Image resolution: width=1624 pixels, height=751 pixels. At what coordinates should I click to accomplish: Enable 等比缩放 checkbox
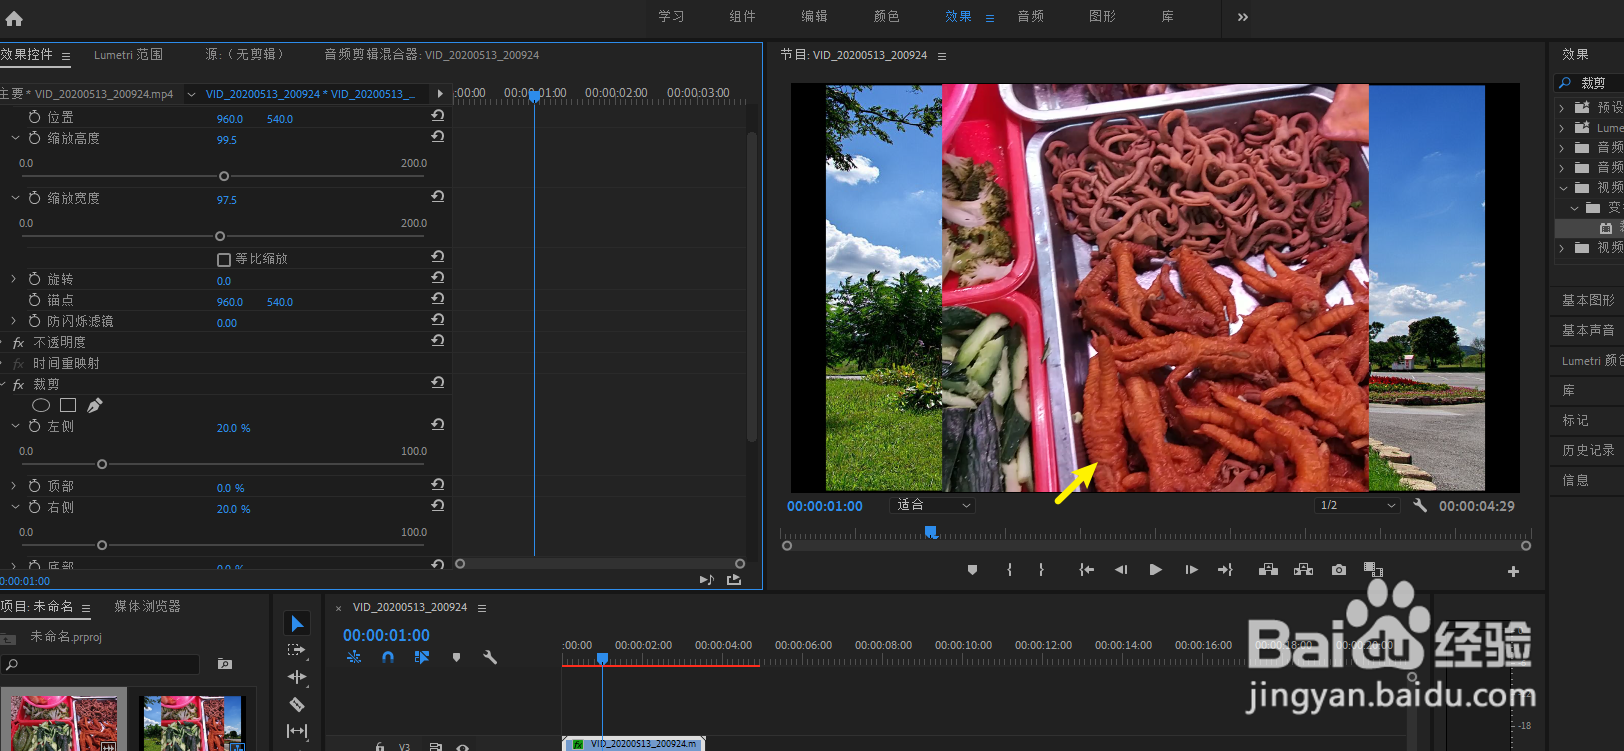pos(224,259)
